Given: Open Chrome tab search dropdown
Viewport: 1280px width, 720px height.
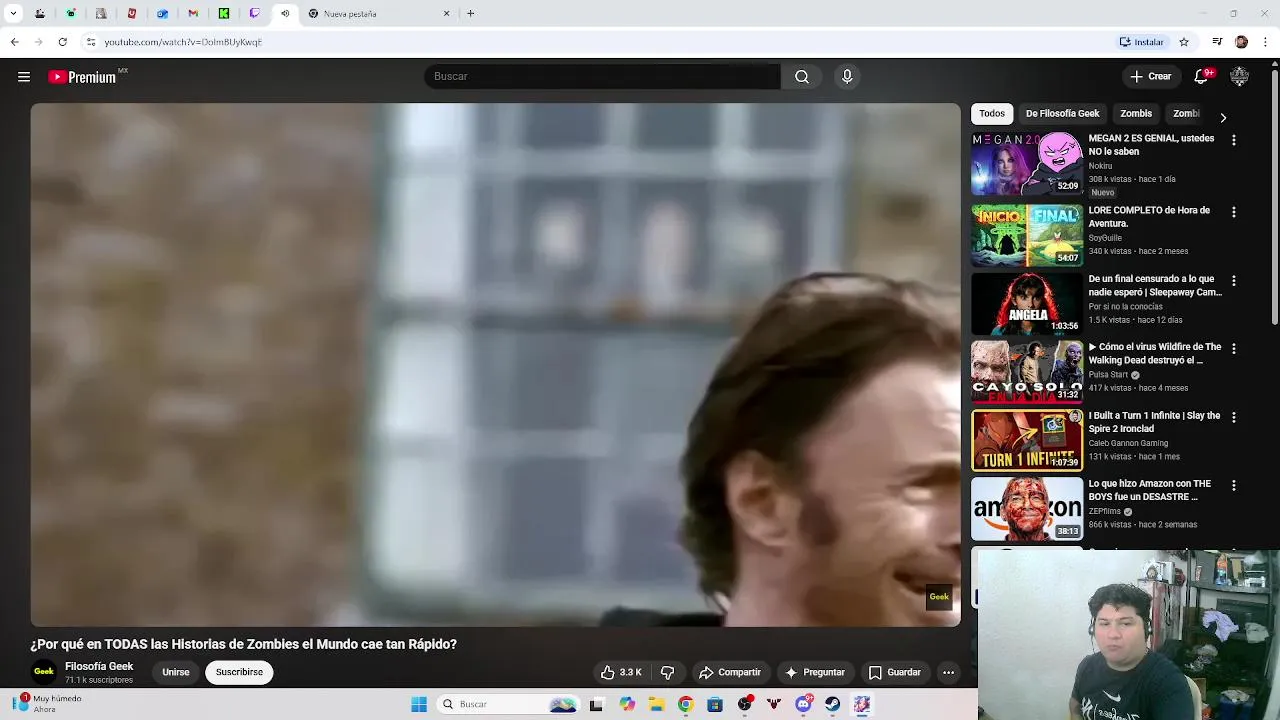Looking at the screenshot, I should 13,14.
